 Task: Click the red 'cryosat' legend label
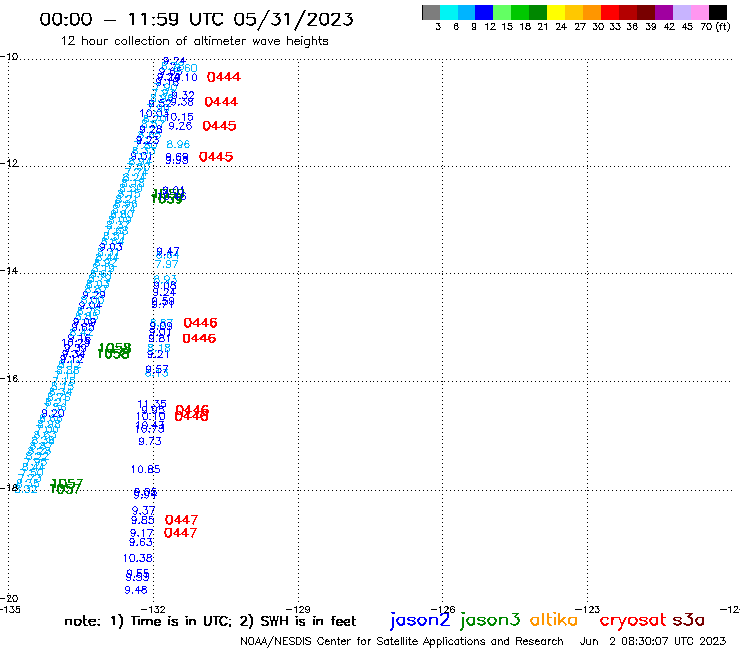[x=633, y=620]
